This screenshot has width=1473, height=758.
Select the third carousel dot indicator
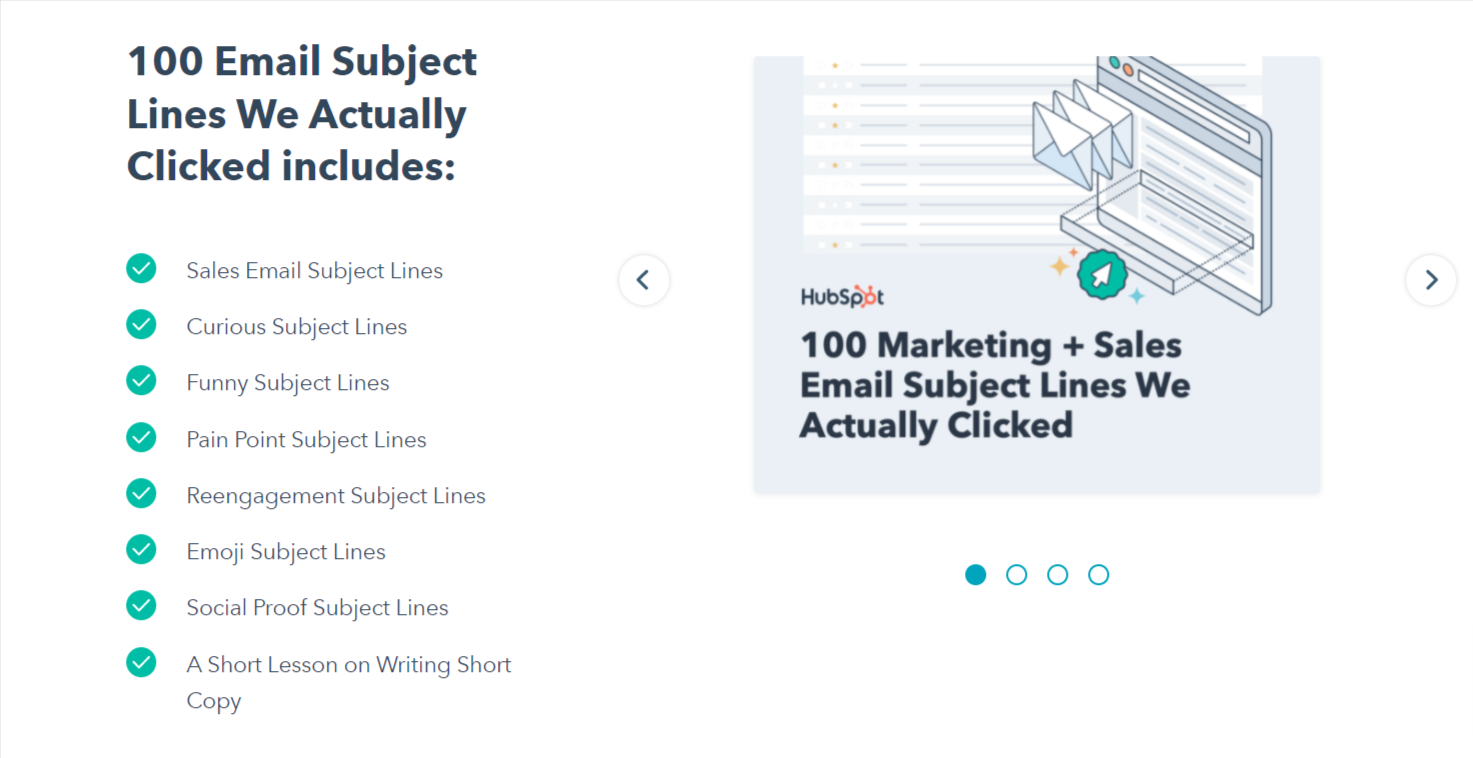point(1058,575)
